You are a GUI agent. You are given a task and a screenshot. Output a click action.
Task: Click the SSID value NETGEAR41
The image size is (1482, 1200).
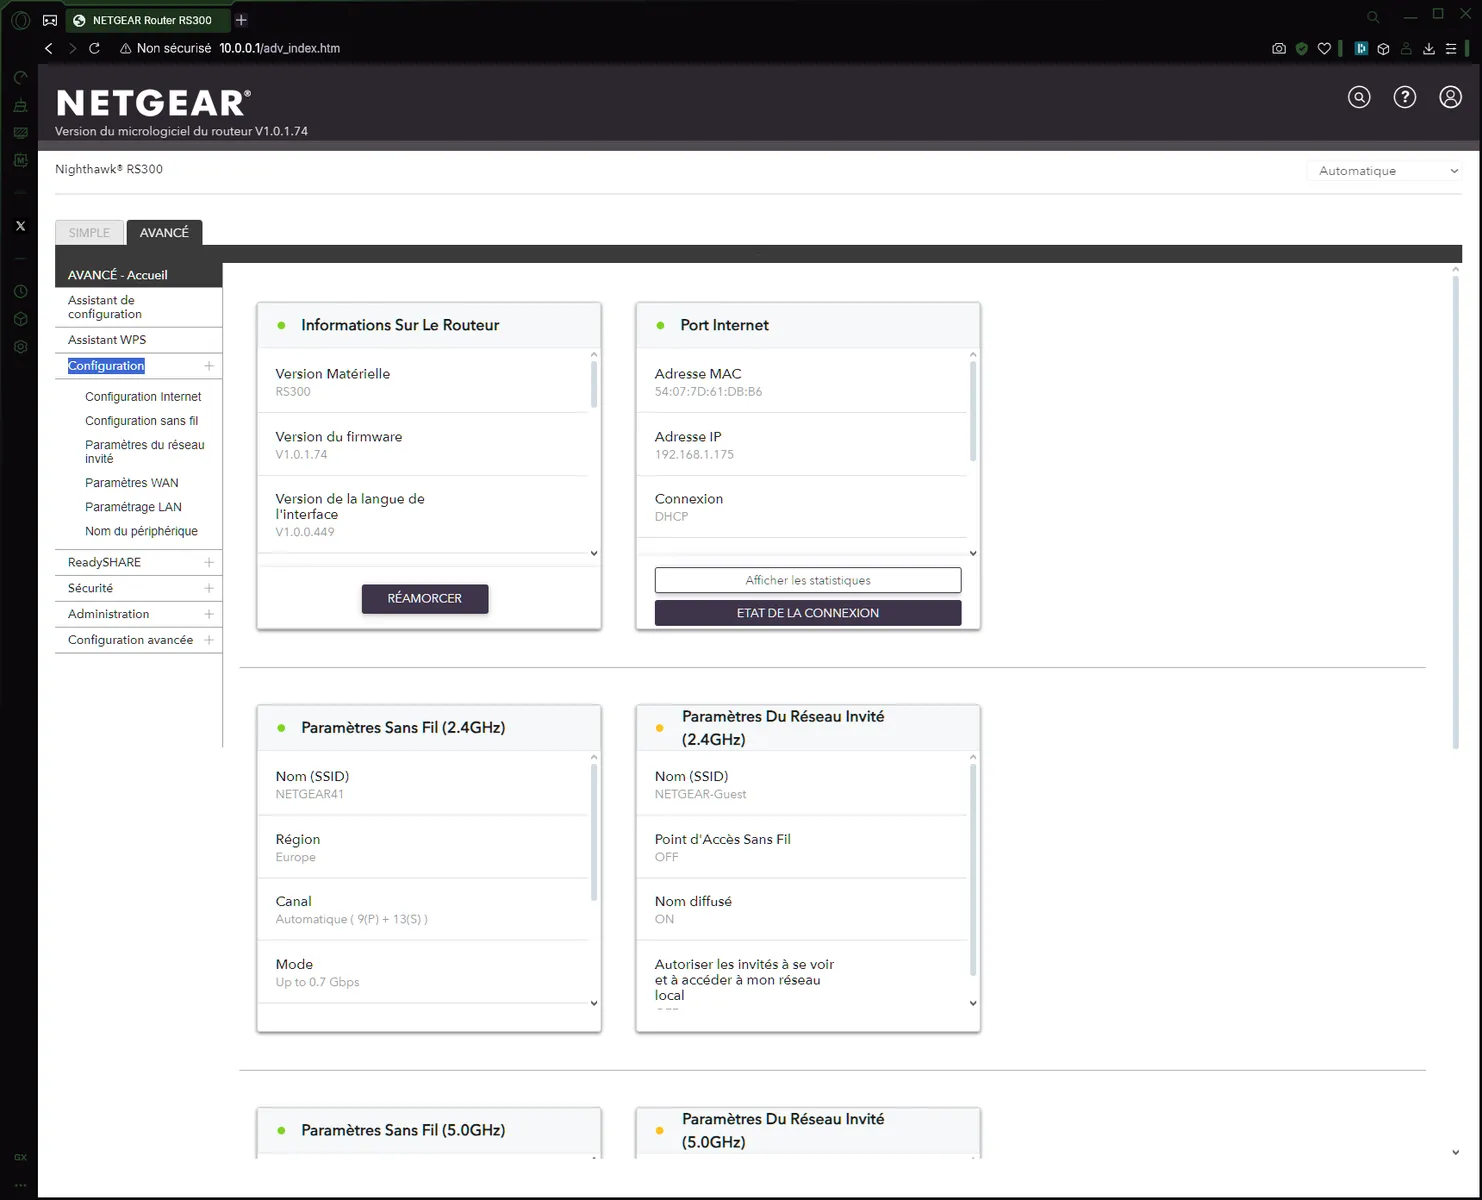pos(309,795)
